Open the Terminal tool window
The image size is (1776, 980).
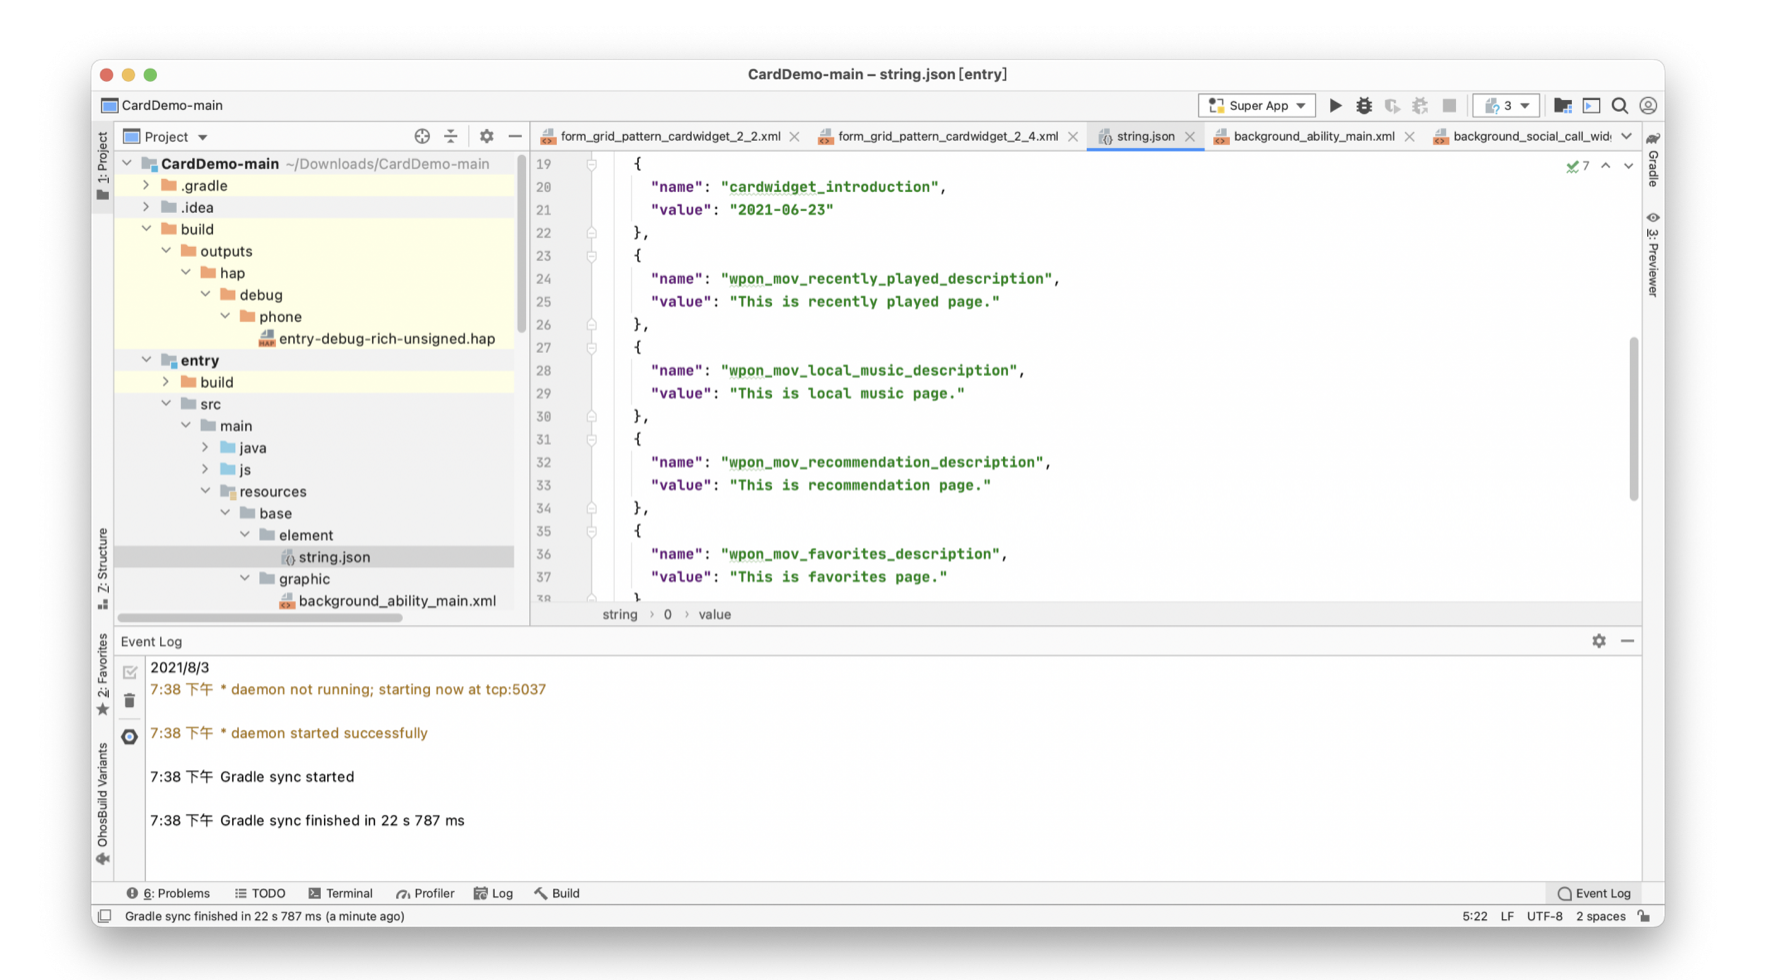tap(340, 893)
